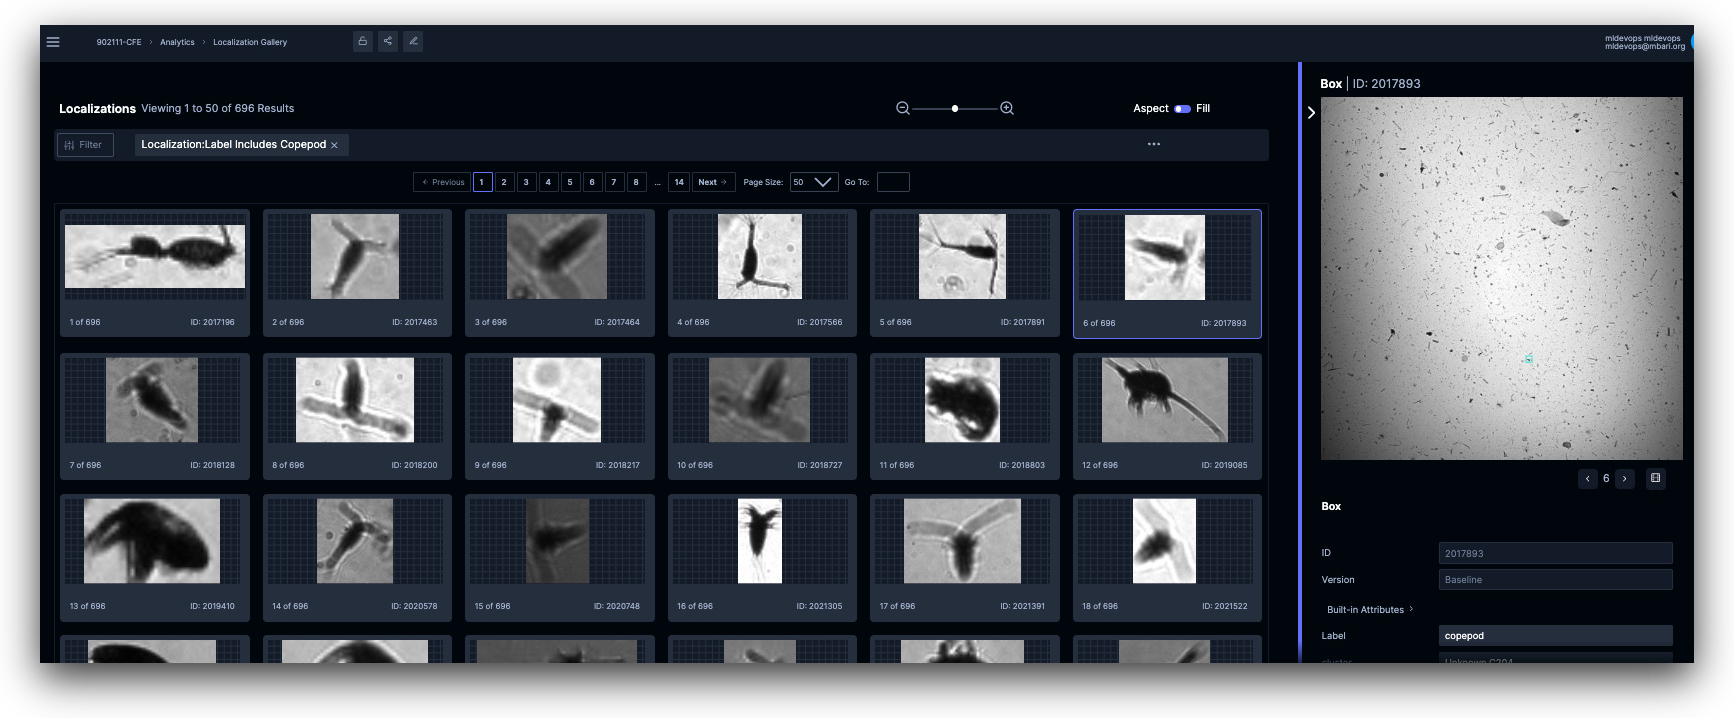Remove the Label Includes Copepod filter
Screen dimensions: 1734x718
[334, 145]
